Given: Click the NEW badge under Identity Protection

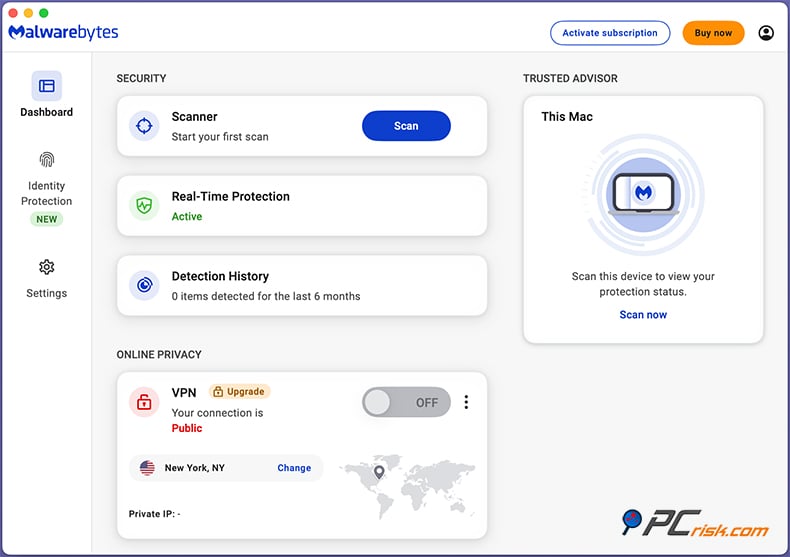Looking at the screenshot, I should point(46,220).
